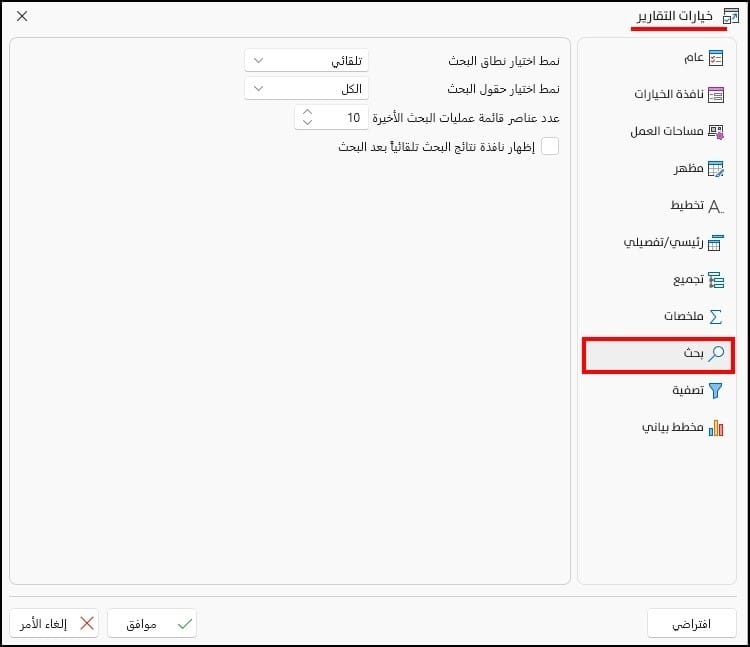Select the مخطط بياني sidebar label
The width and height of the screenshot is (750, 647).
pos(673,427)
